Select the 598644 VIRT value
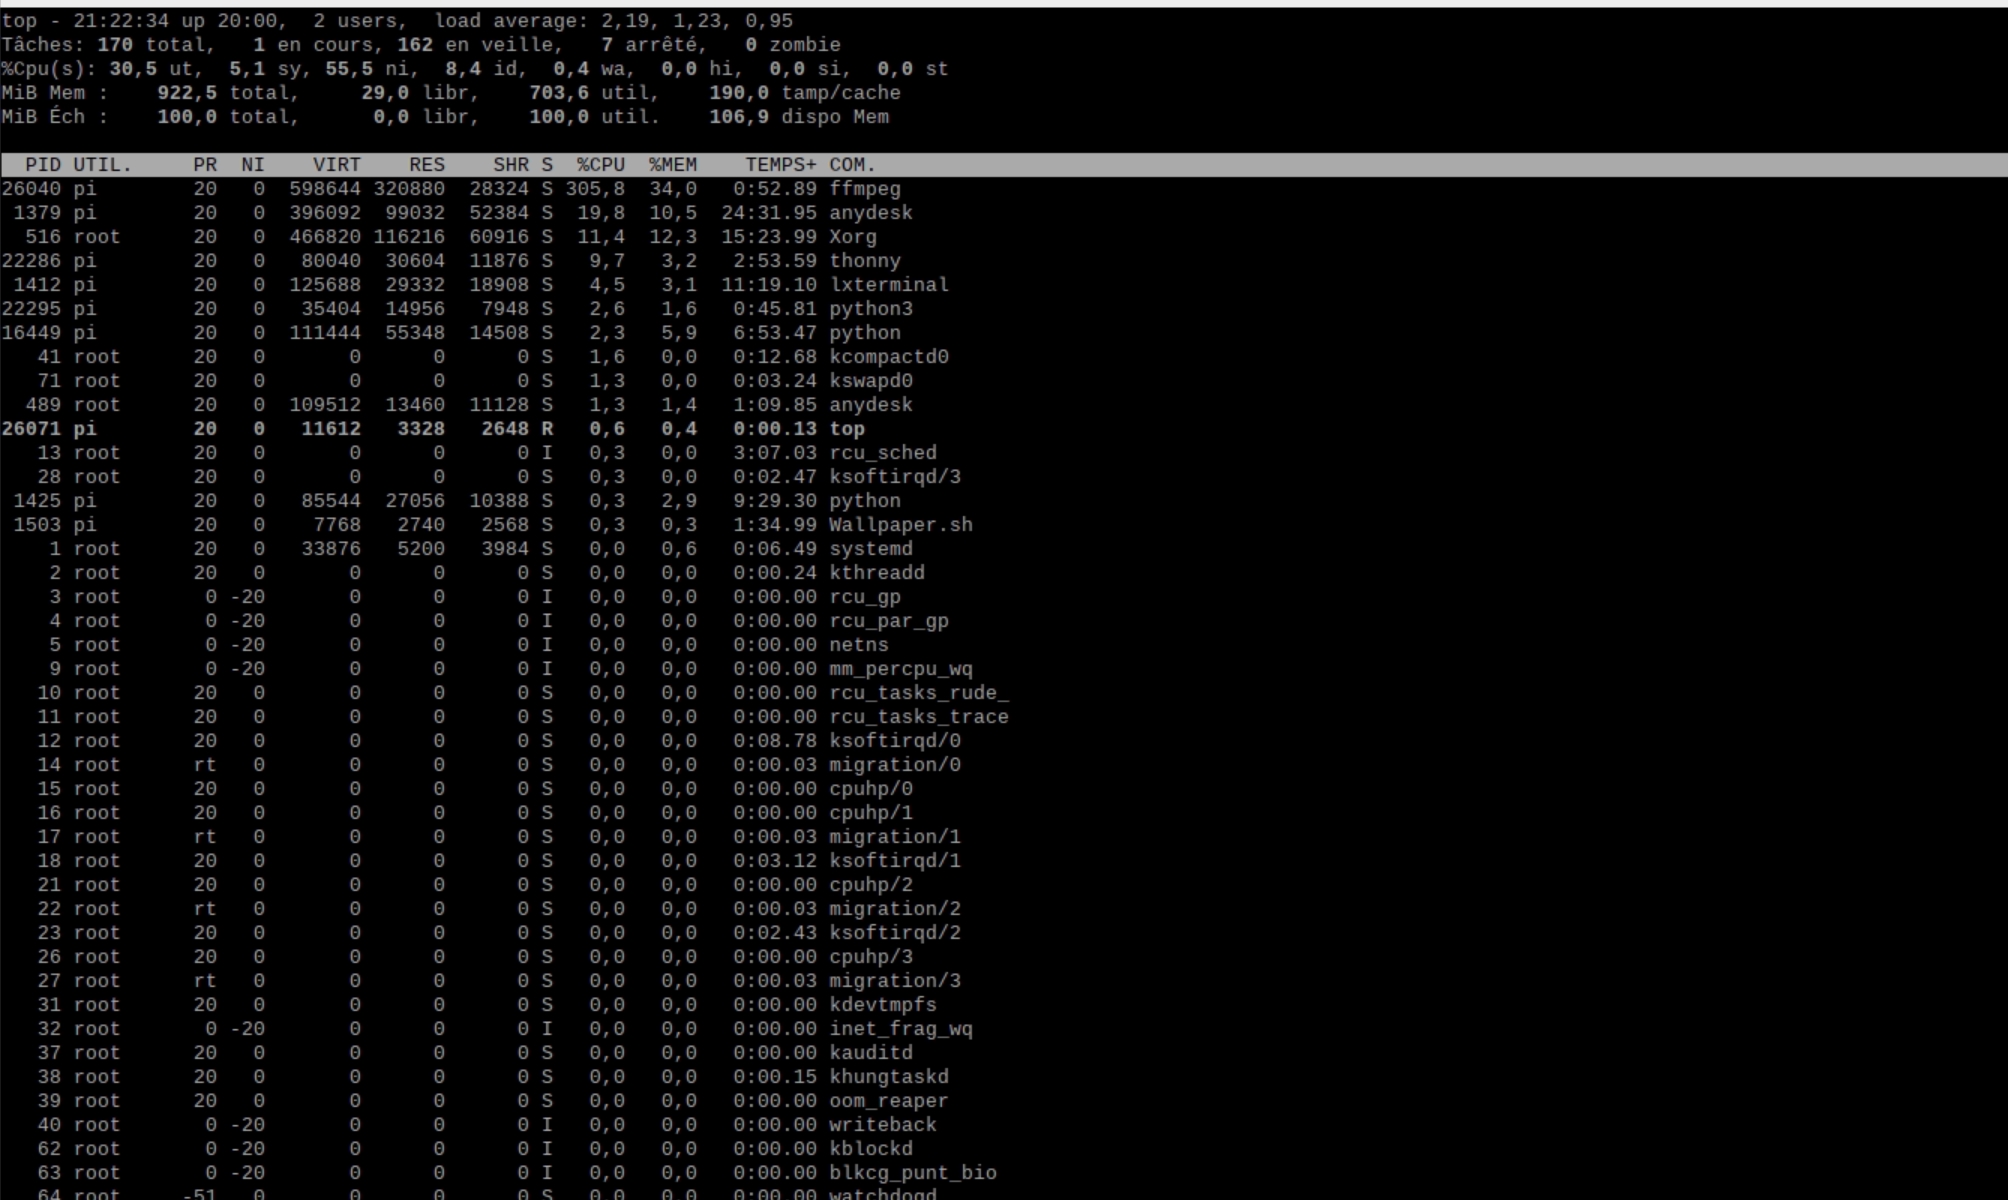Screen dimensions: 2008x1200 pos(325,189)
